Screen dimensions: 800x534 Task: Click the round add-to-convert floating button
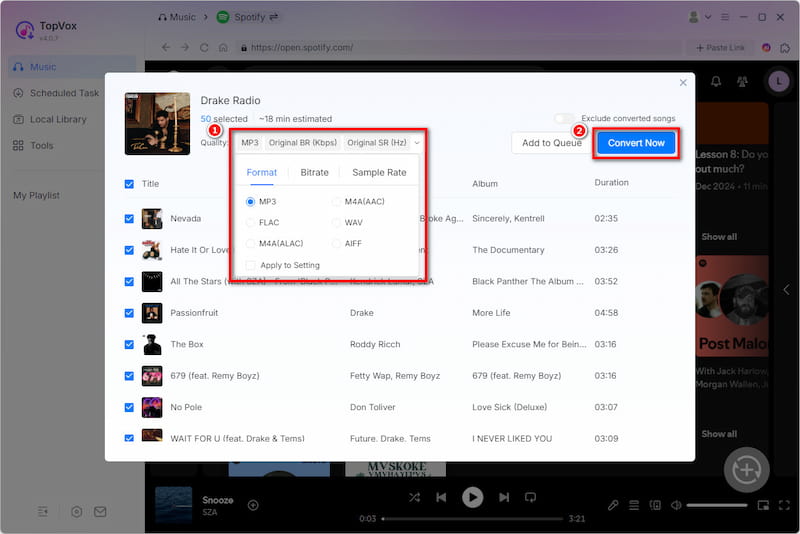coord(747,469)
